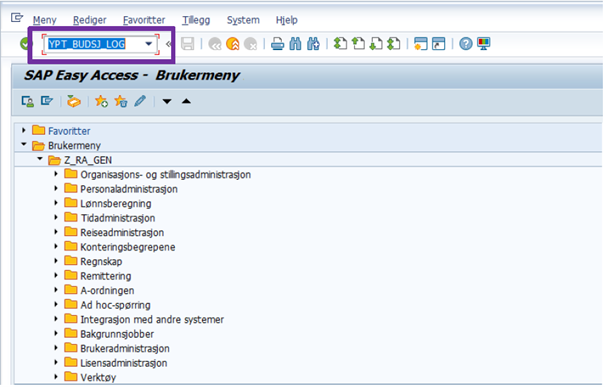
Task: Expand the Lønnsberegning folder
Action: click(x=56, y=203)
